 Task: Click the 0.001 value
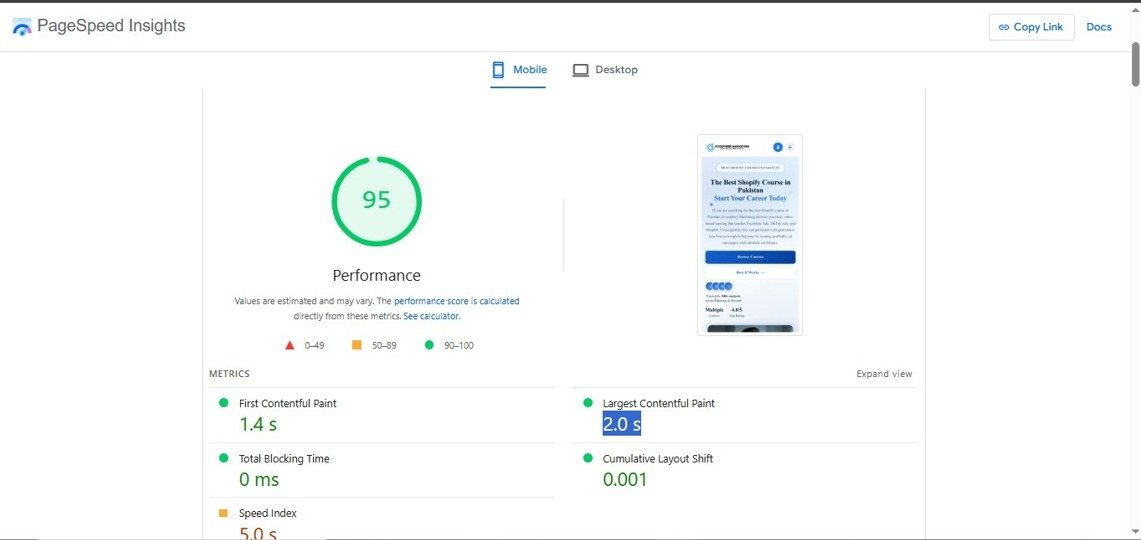(x=625, y=479)
